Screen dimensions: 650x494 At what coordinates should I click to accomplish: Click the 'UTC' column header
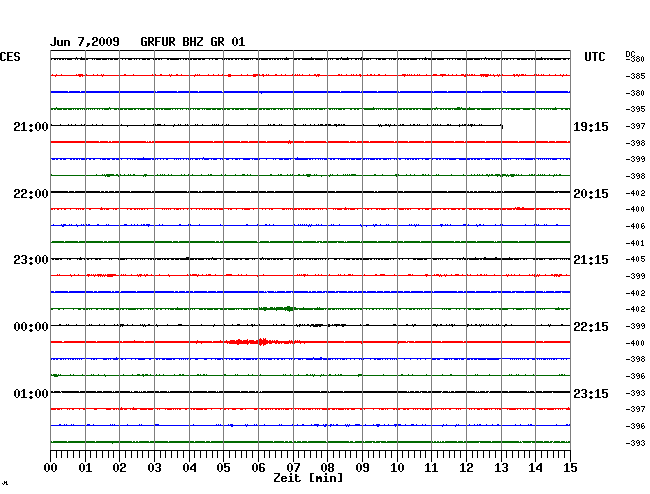[594, 57]
